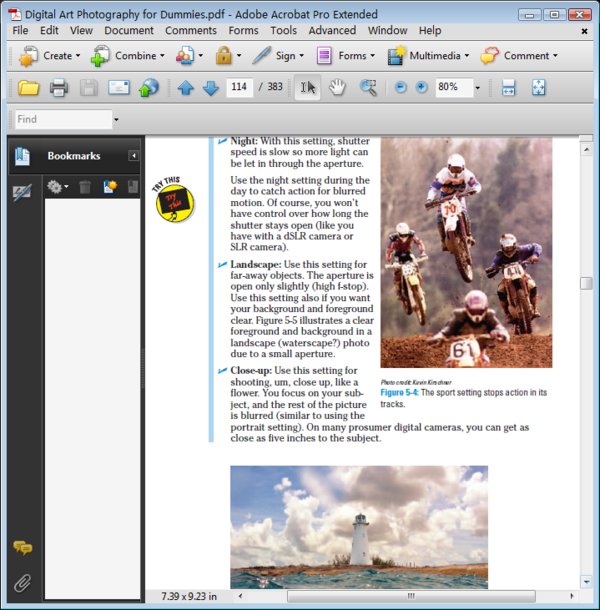Click the vertical scrollbar down arrow
The height and width of the screenshot is (610, 600).
pos(586,582)
